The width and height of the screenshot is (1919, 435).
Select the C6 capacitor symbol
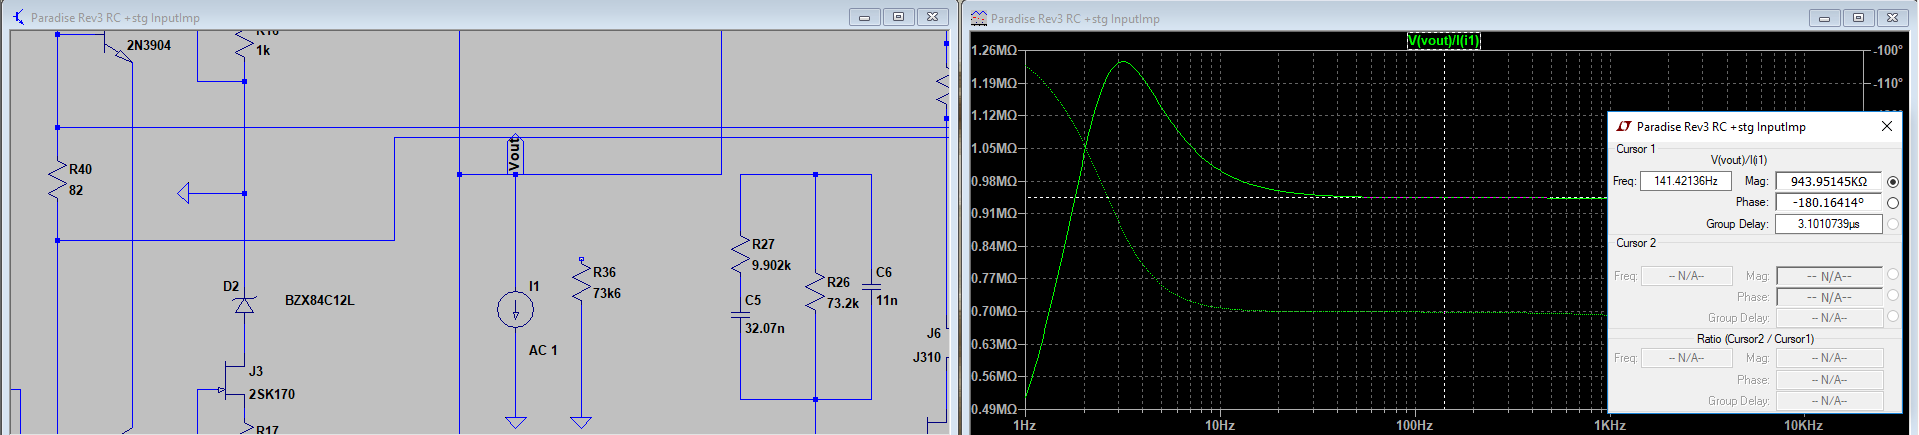pyautogui.click(x=871, y=286)
